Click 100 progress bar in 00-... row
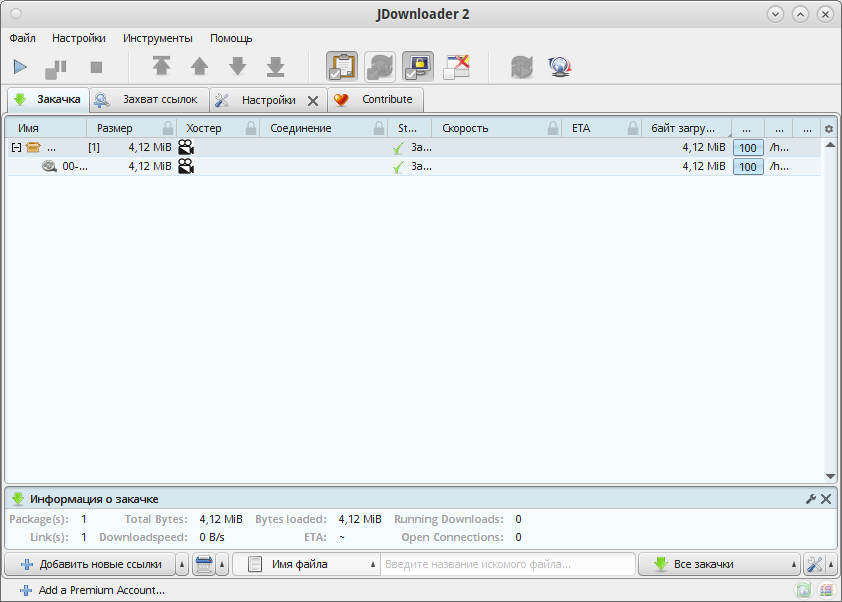Screen dimensions: 842x602 (x=748, y=166)
